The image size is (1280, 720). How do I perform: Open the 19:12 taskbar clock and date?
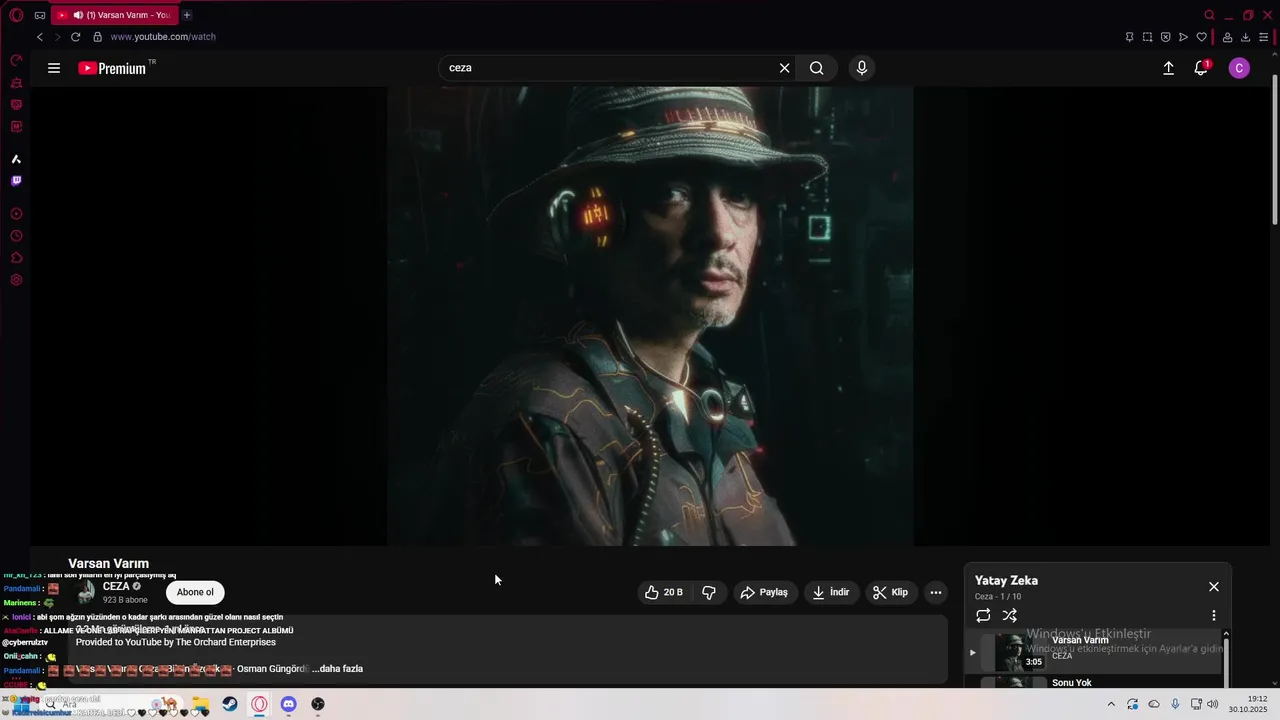tap(1250, 704)
